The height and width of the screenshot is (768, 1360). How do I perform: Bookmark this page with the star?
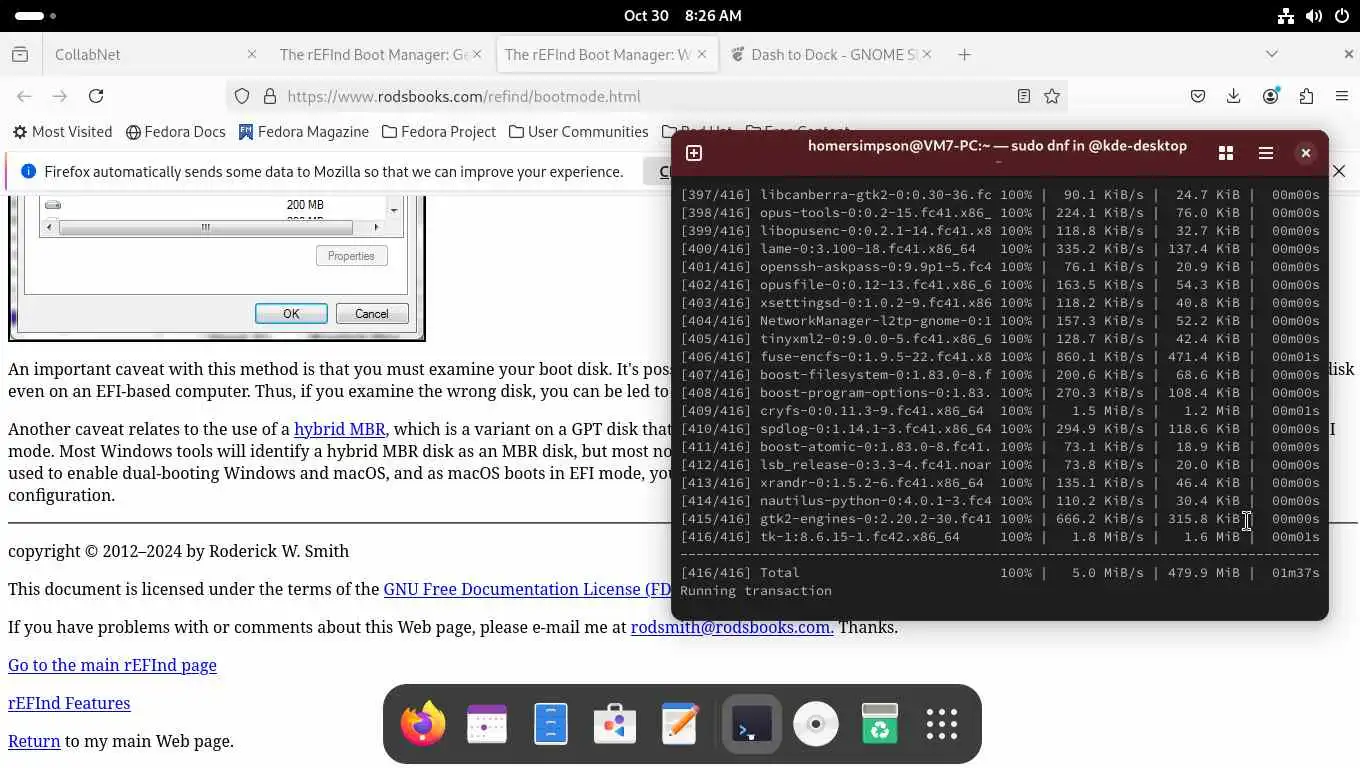point(1052,96)
